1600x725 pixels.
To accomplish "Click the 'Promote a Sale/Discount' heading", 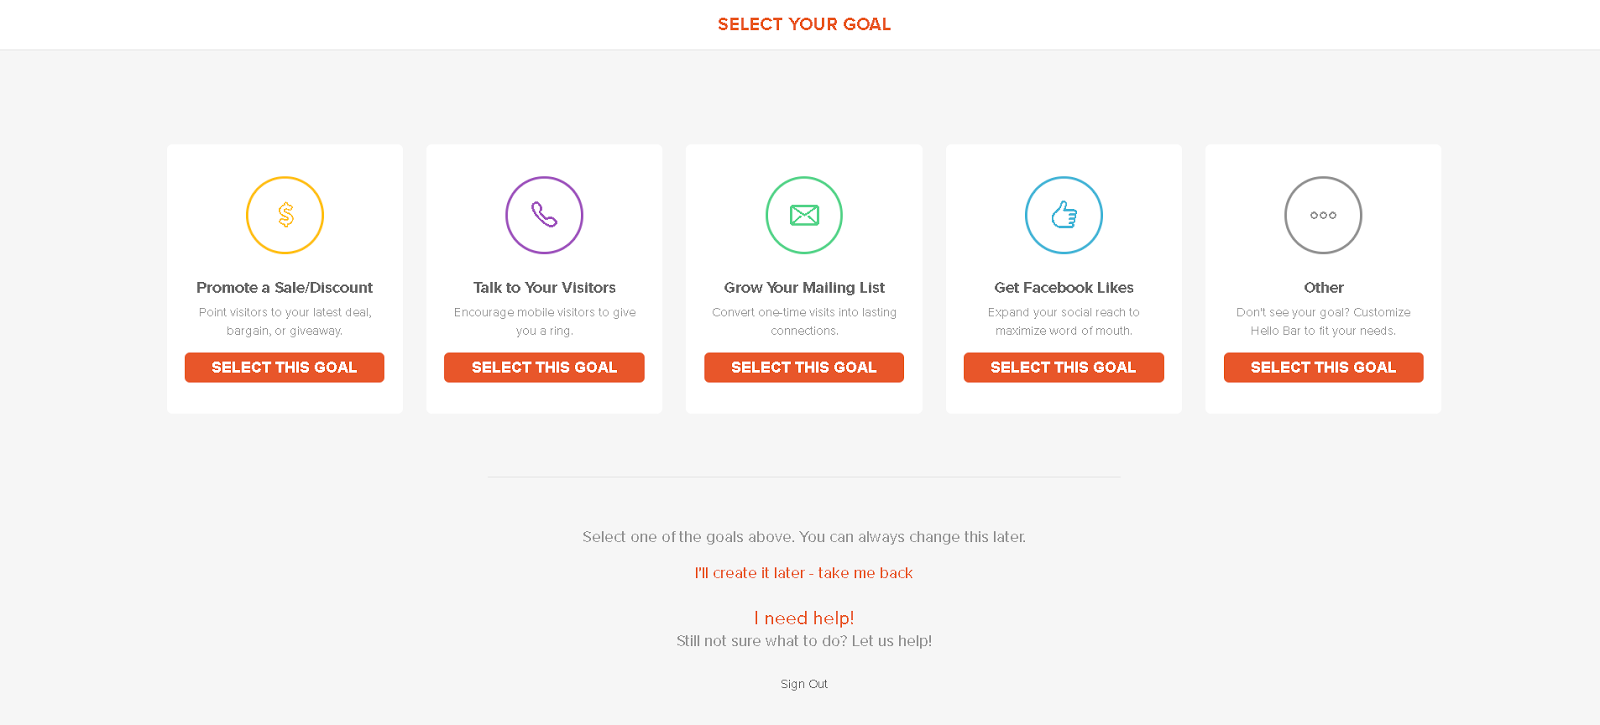I will click(285, 288).
